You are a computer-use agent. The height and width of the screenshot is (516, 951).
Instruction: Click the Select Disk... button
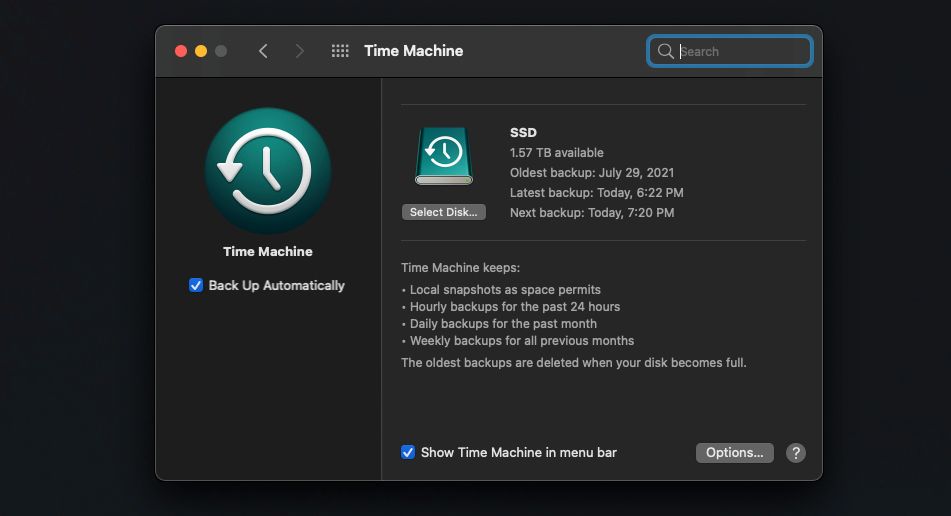point(443,212)
